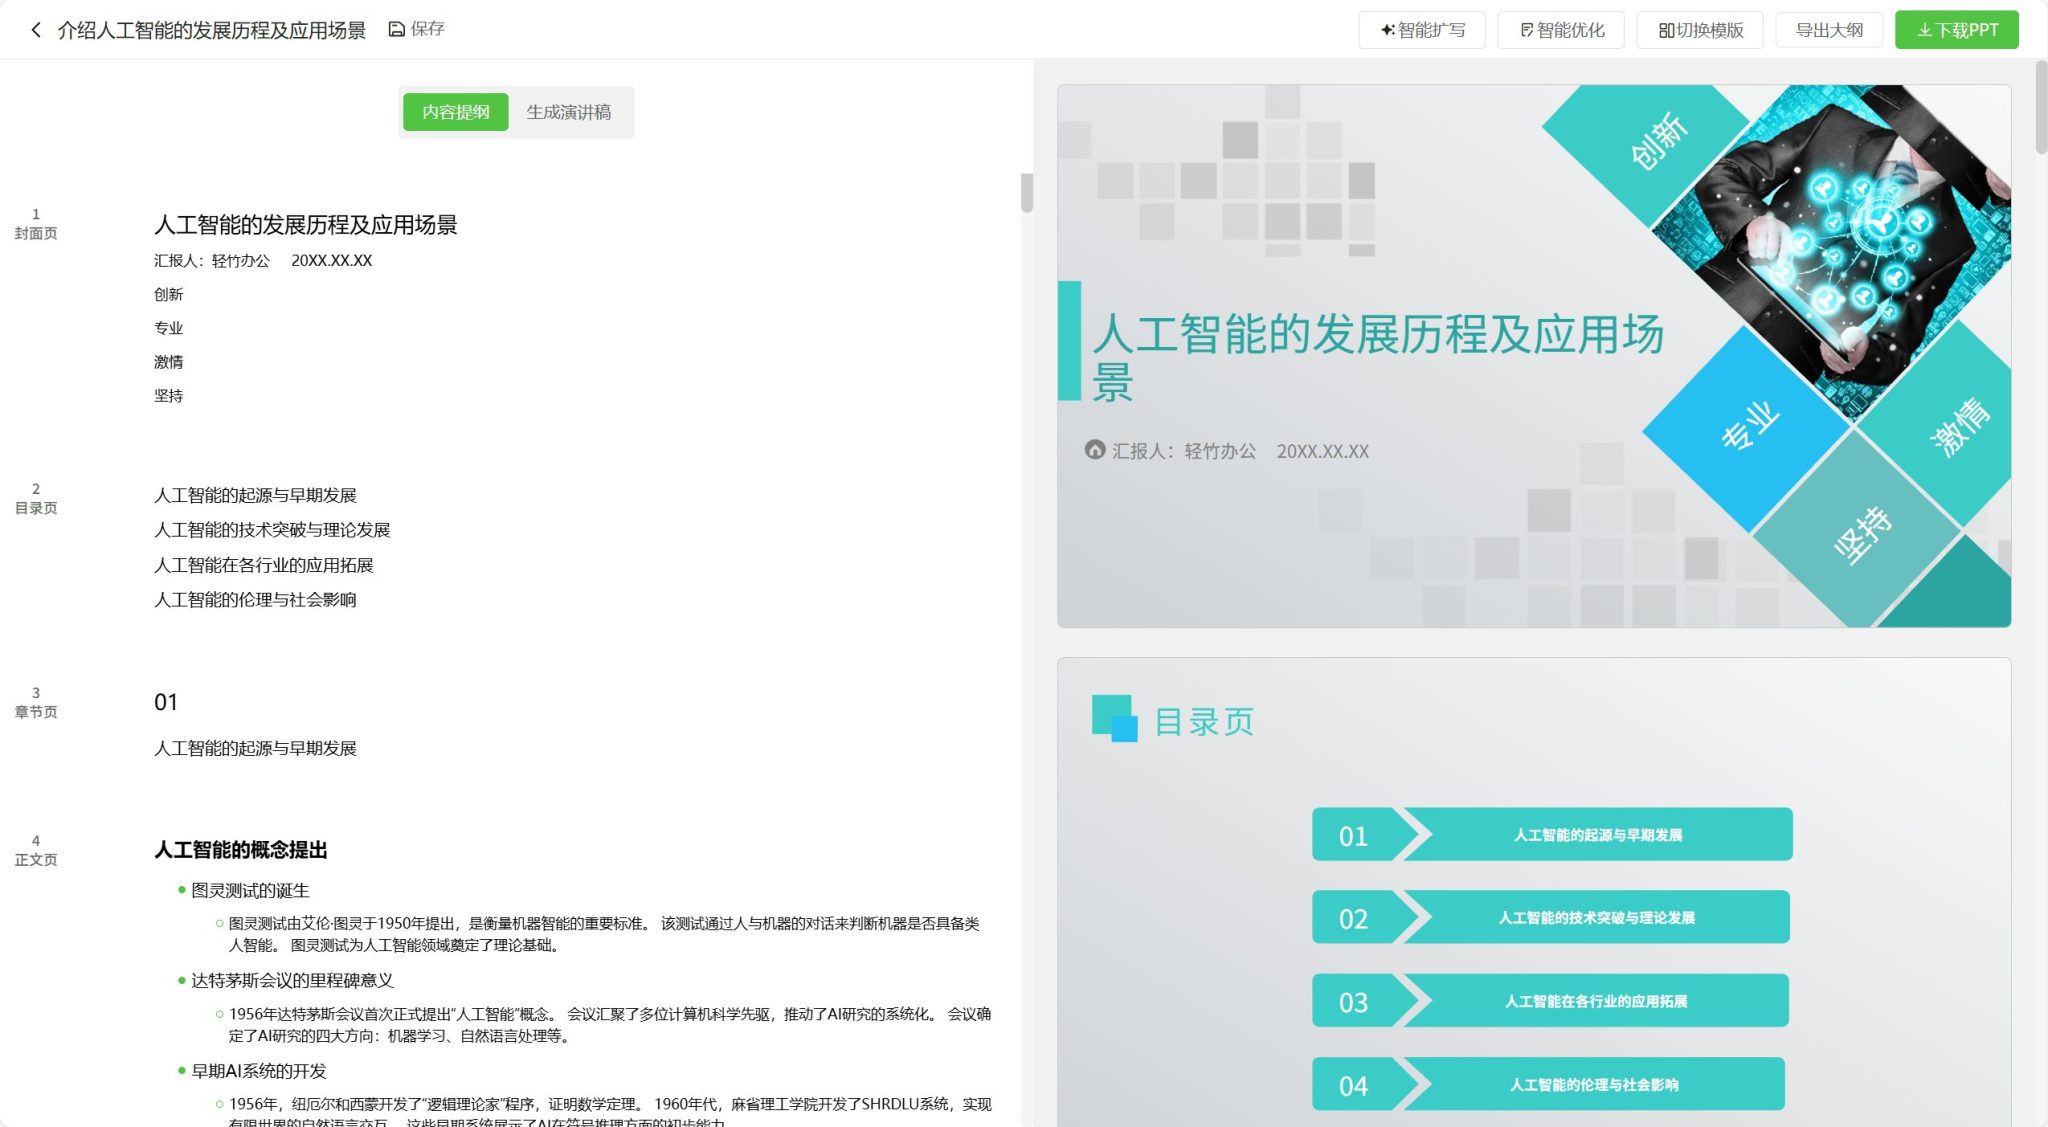Screen dimensions: 2048x1127
Task: Click the 保存 save icon
Action: [397, 29]
